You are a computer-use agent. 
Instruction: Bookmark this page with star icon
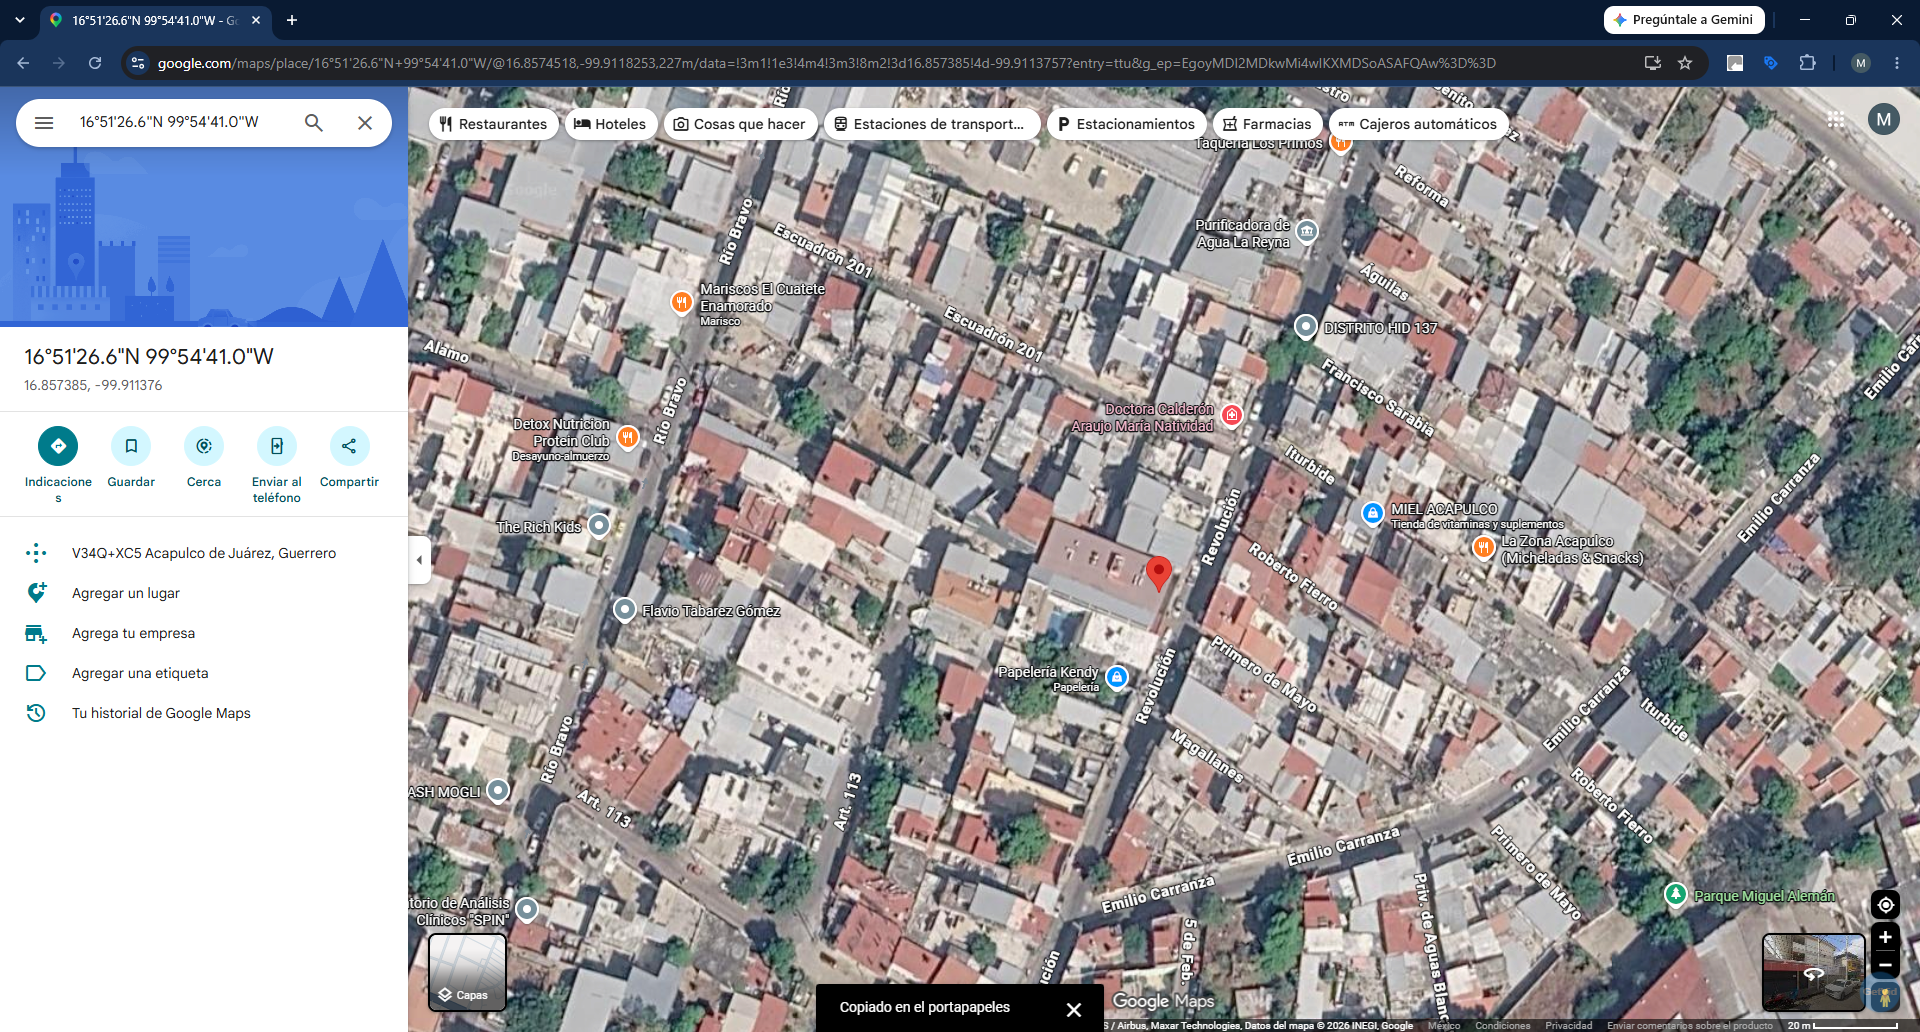[1685, 63]
